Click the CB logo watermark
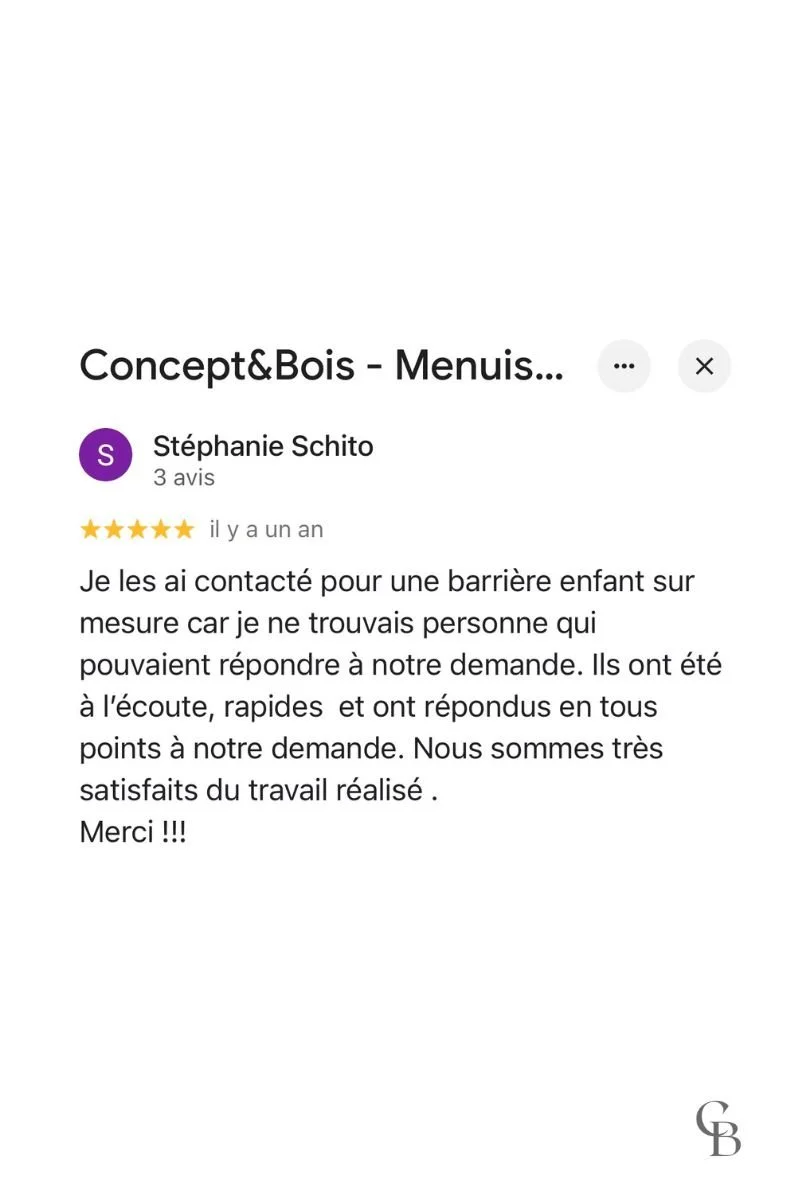The image size is (800, 1200). click(x=719, y=1127)
